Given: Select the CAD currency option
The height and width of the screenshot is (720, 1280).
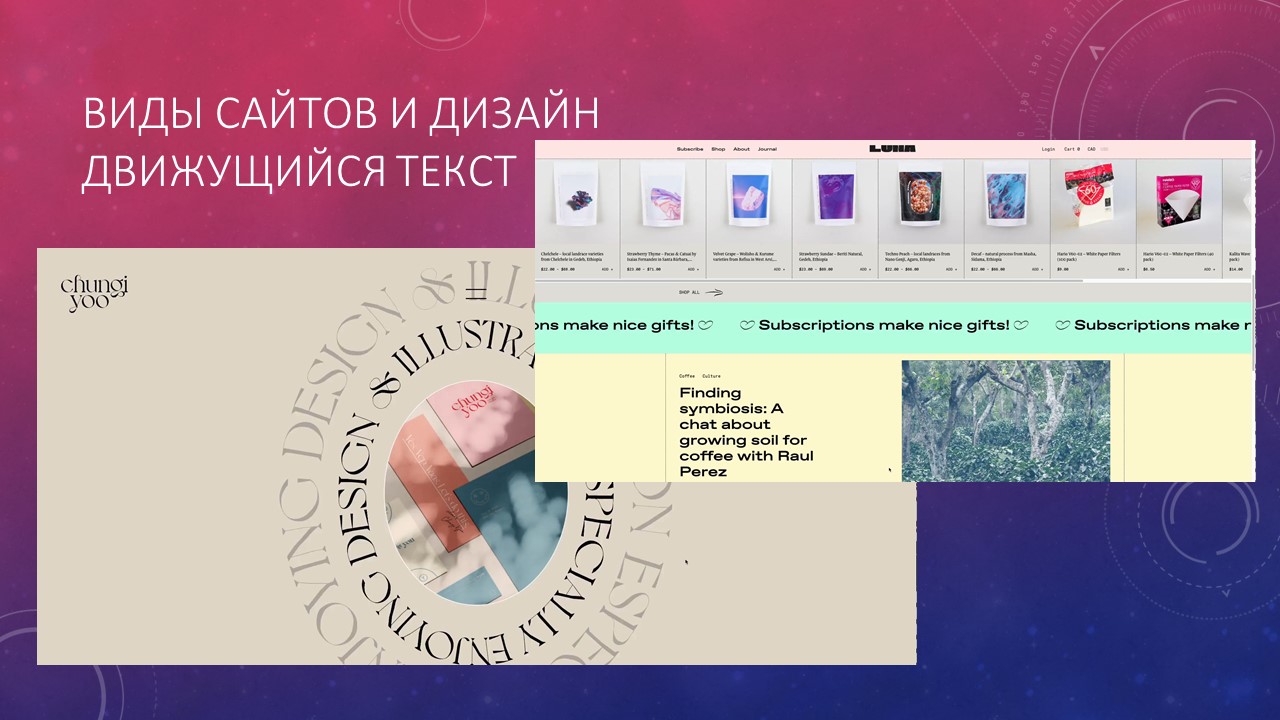Looking at the screenshot, I should point(1091,149).
